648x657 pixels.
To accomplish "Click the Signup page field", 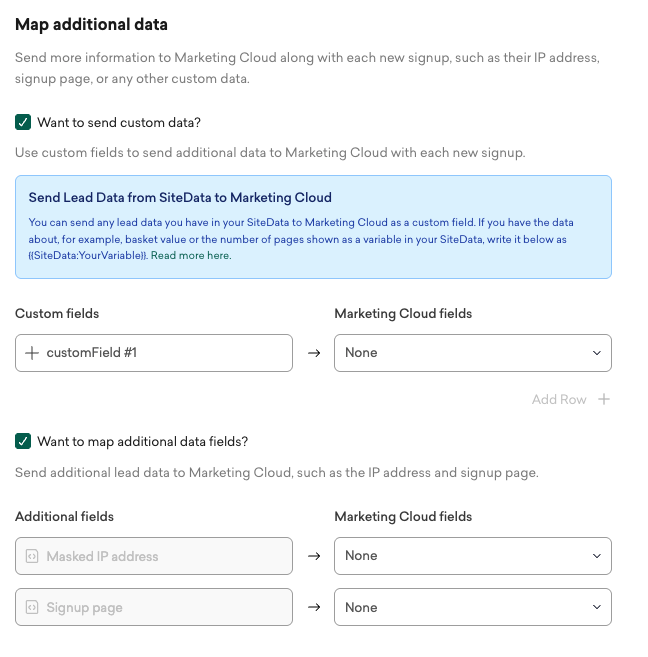I will click(165, 607).
